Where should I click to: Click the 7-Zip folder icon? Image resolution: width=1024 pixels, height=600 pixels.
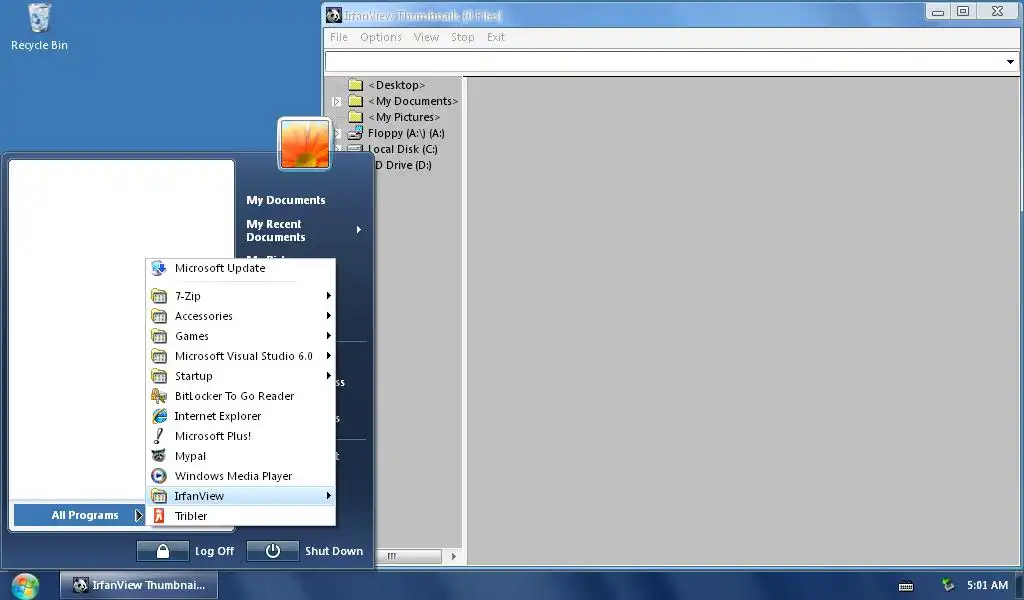159,296
